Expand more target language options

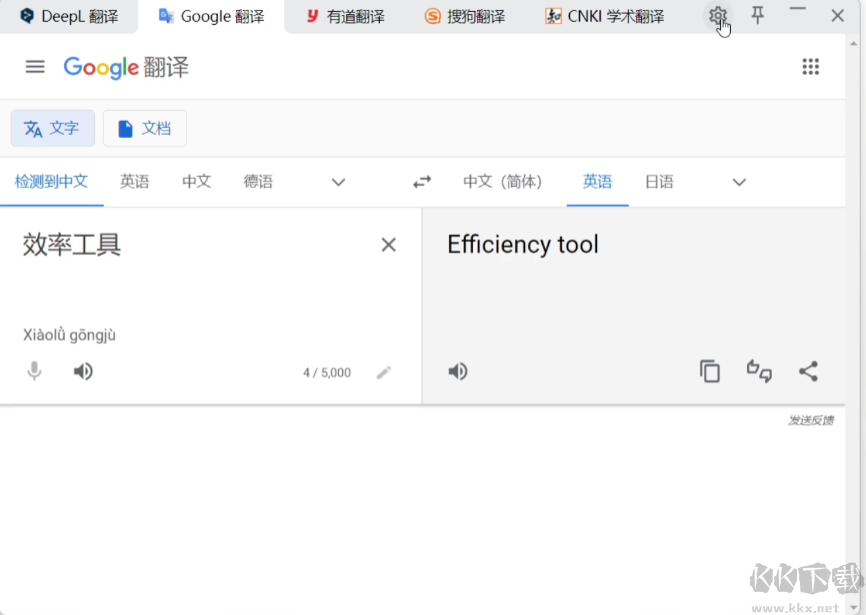pyautogui.click(x=738, y=182)
